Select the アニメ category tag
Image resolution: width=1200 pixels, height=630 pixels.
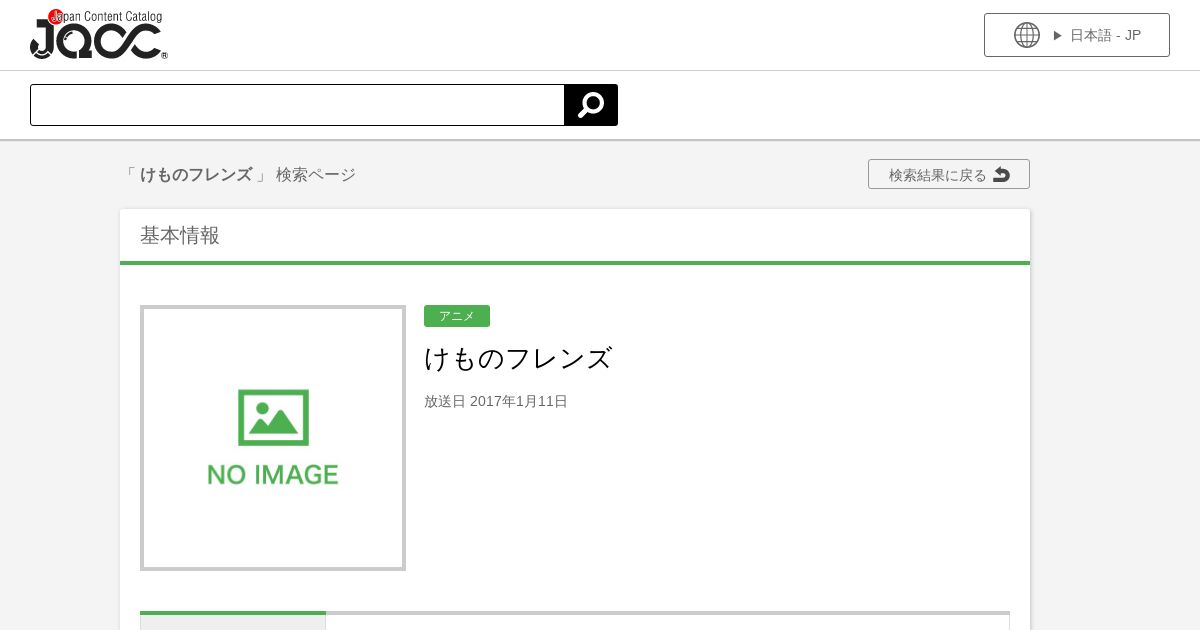point(457,316)
